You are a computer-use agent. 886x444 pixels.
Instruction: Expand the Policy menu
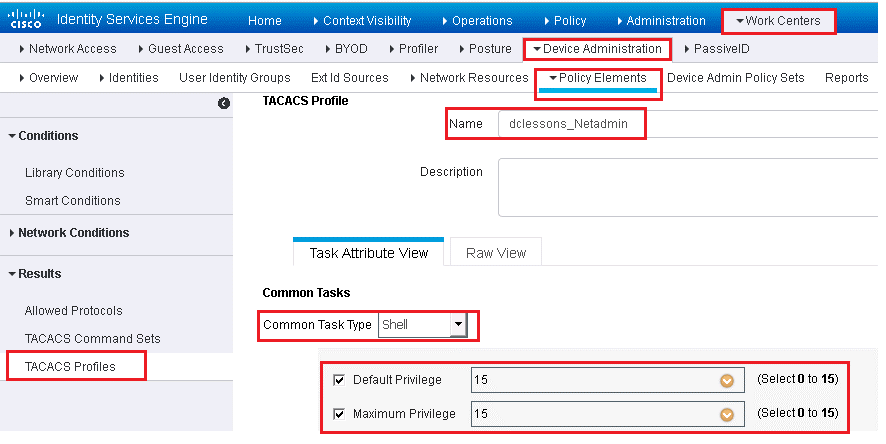565,21
